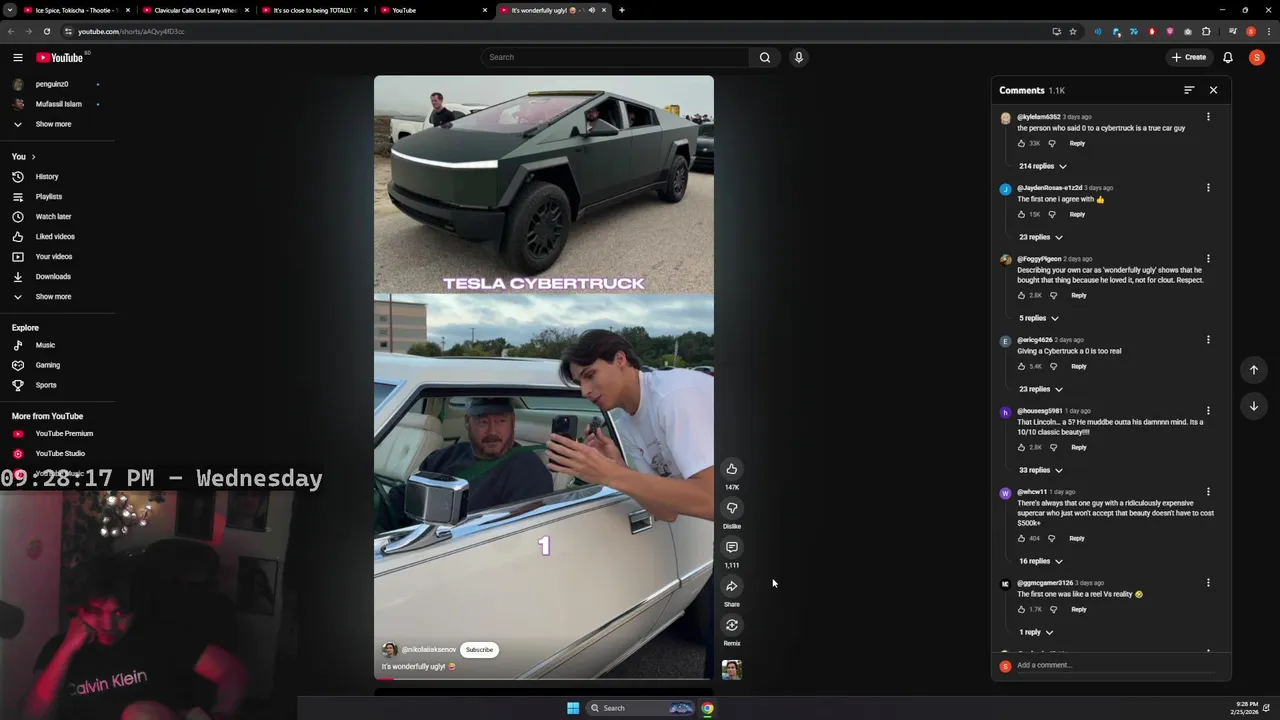
Task: Go to the YouTube home logo
Action: (60, 57)
